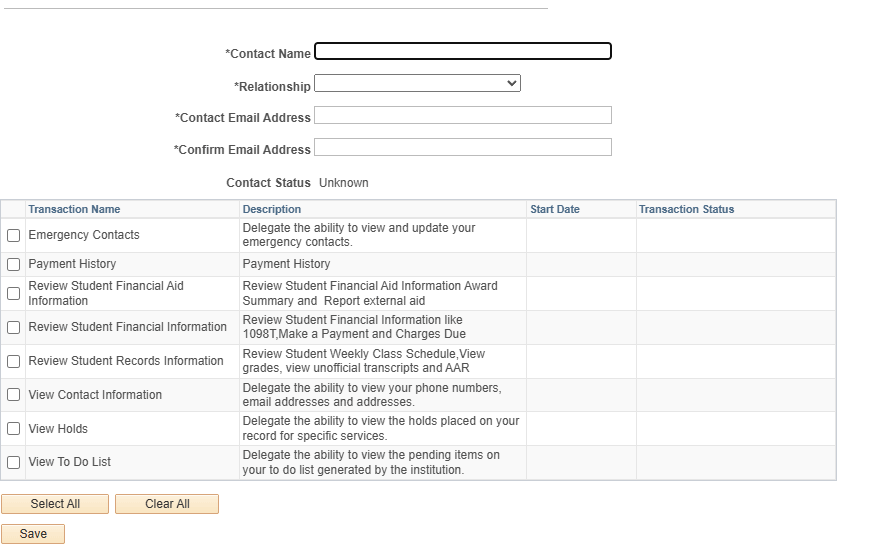Enable the View Holds checkbox

14,429
